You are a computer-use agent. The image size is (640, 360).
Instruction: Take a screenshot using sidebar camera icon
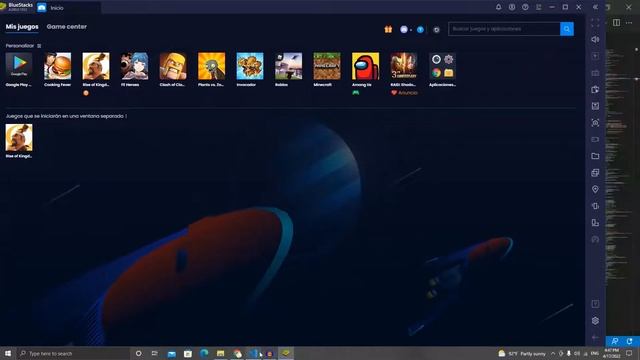pos(595,123)
